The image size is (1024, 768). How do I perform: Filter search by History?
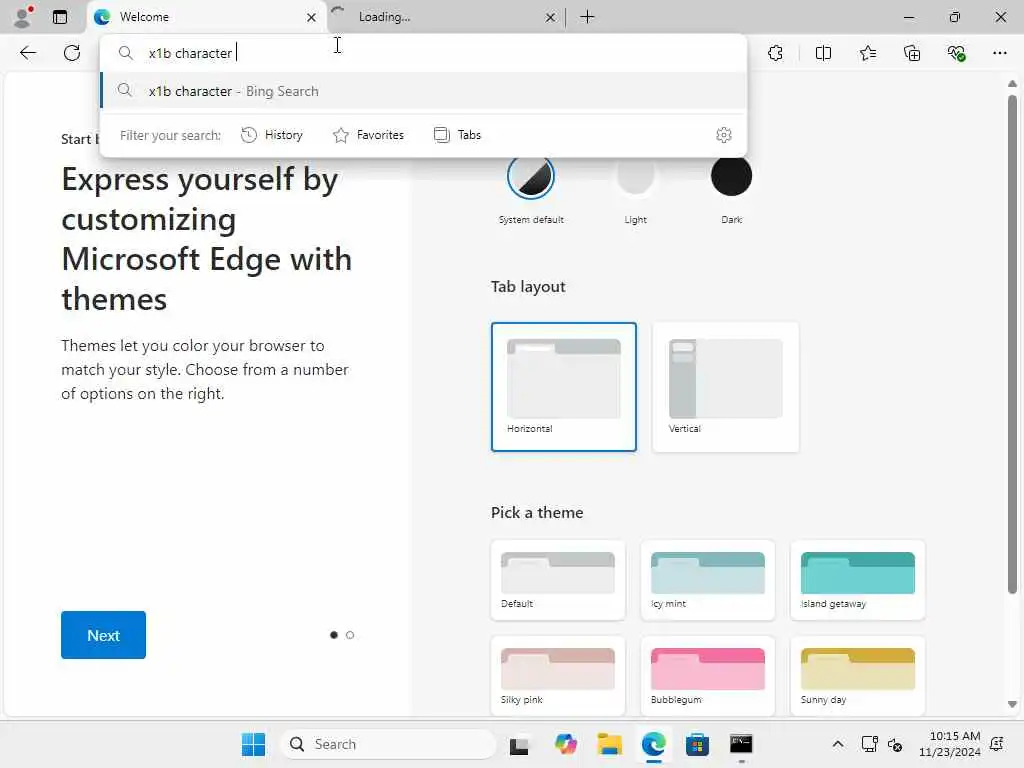click(x=272, y=135)
